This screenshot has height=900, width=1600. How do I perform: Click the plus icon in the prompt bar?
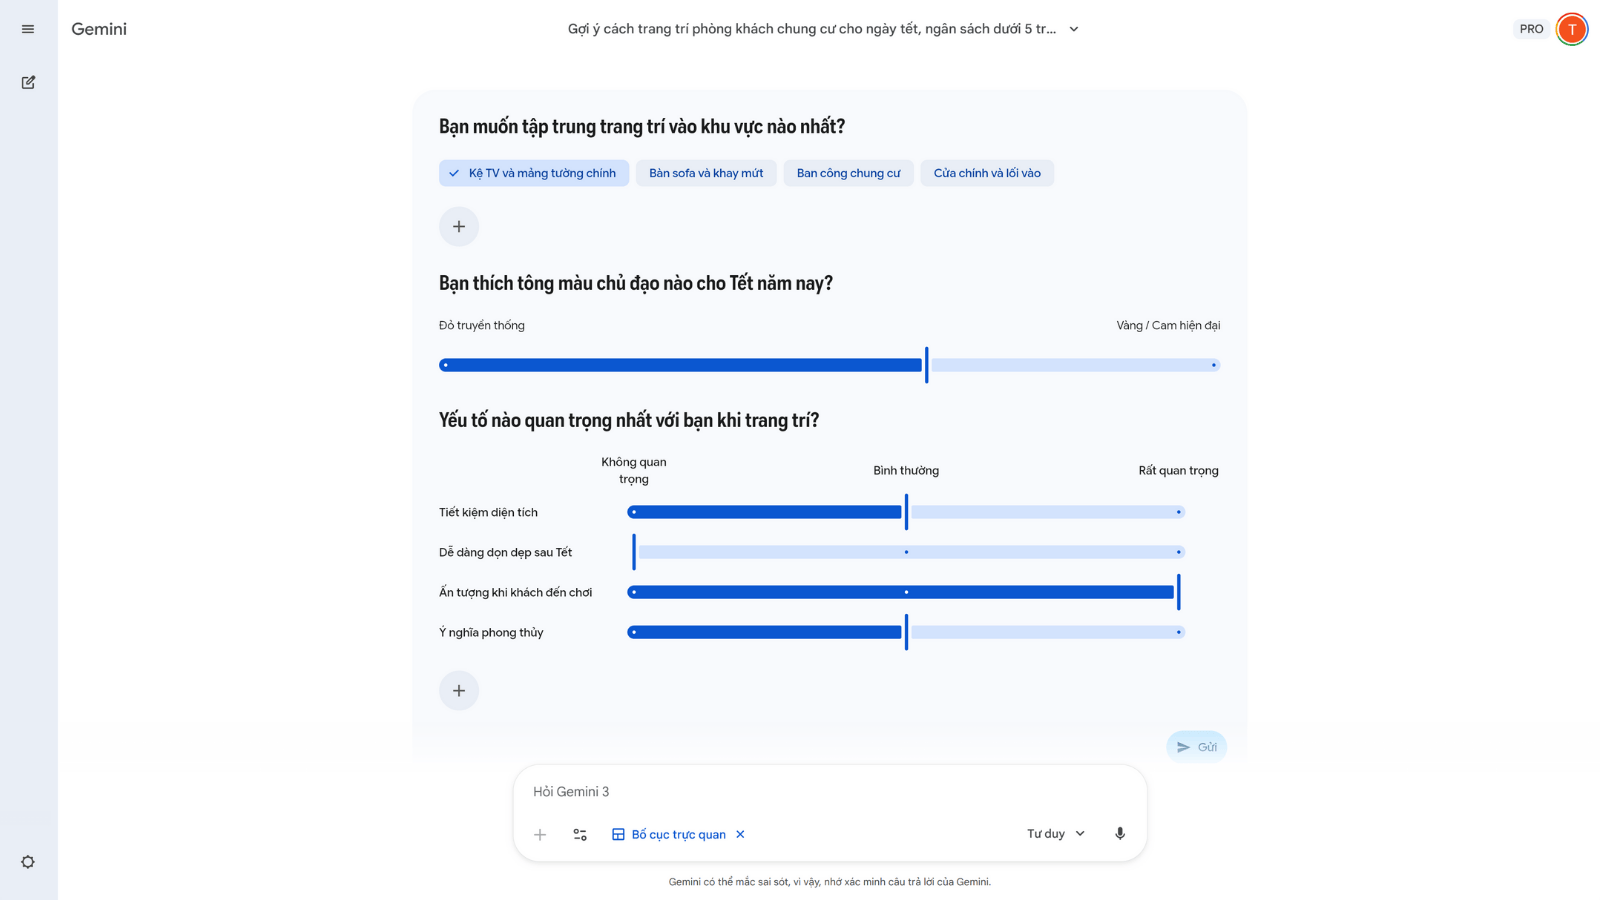coord(540,833)
